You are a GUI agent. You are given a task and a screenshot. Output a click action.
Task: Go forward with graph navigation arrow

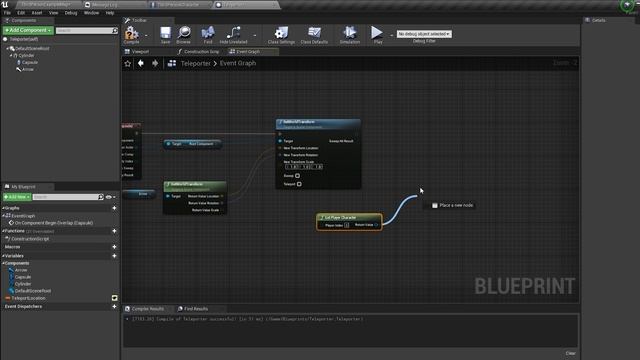pyautogui.click(x=155, y=63)
